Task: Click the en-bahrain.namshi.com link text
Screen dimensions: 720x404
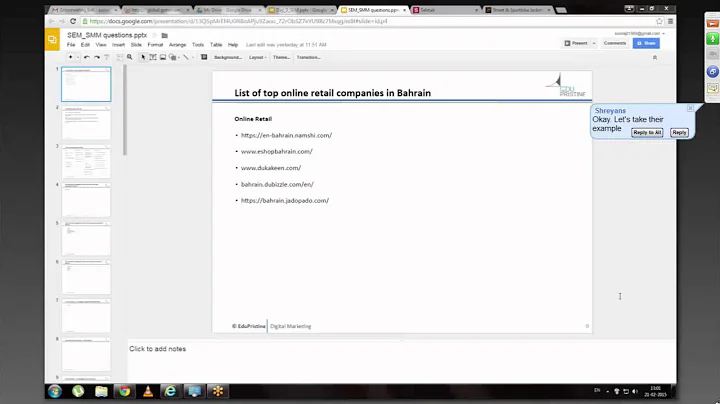Action: pyautogui.click(x=286, y=135)
